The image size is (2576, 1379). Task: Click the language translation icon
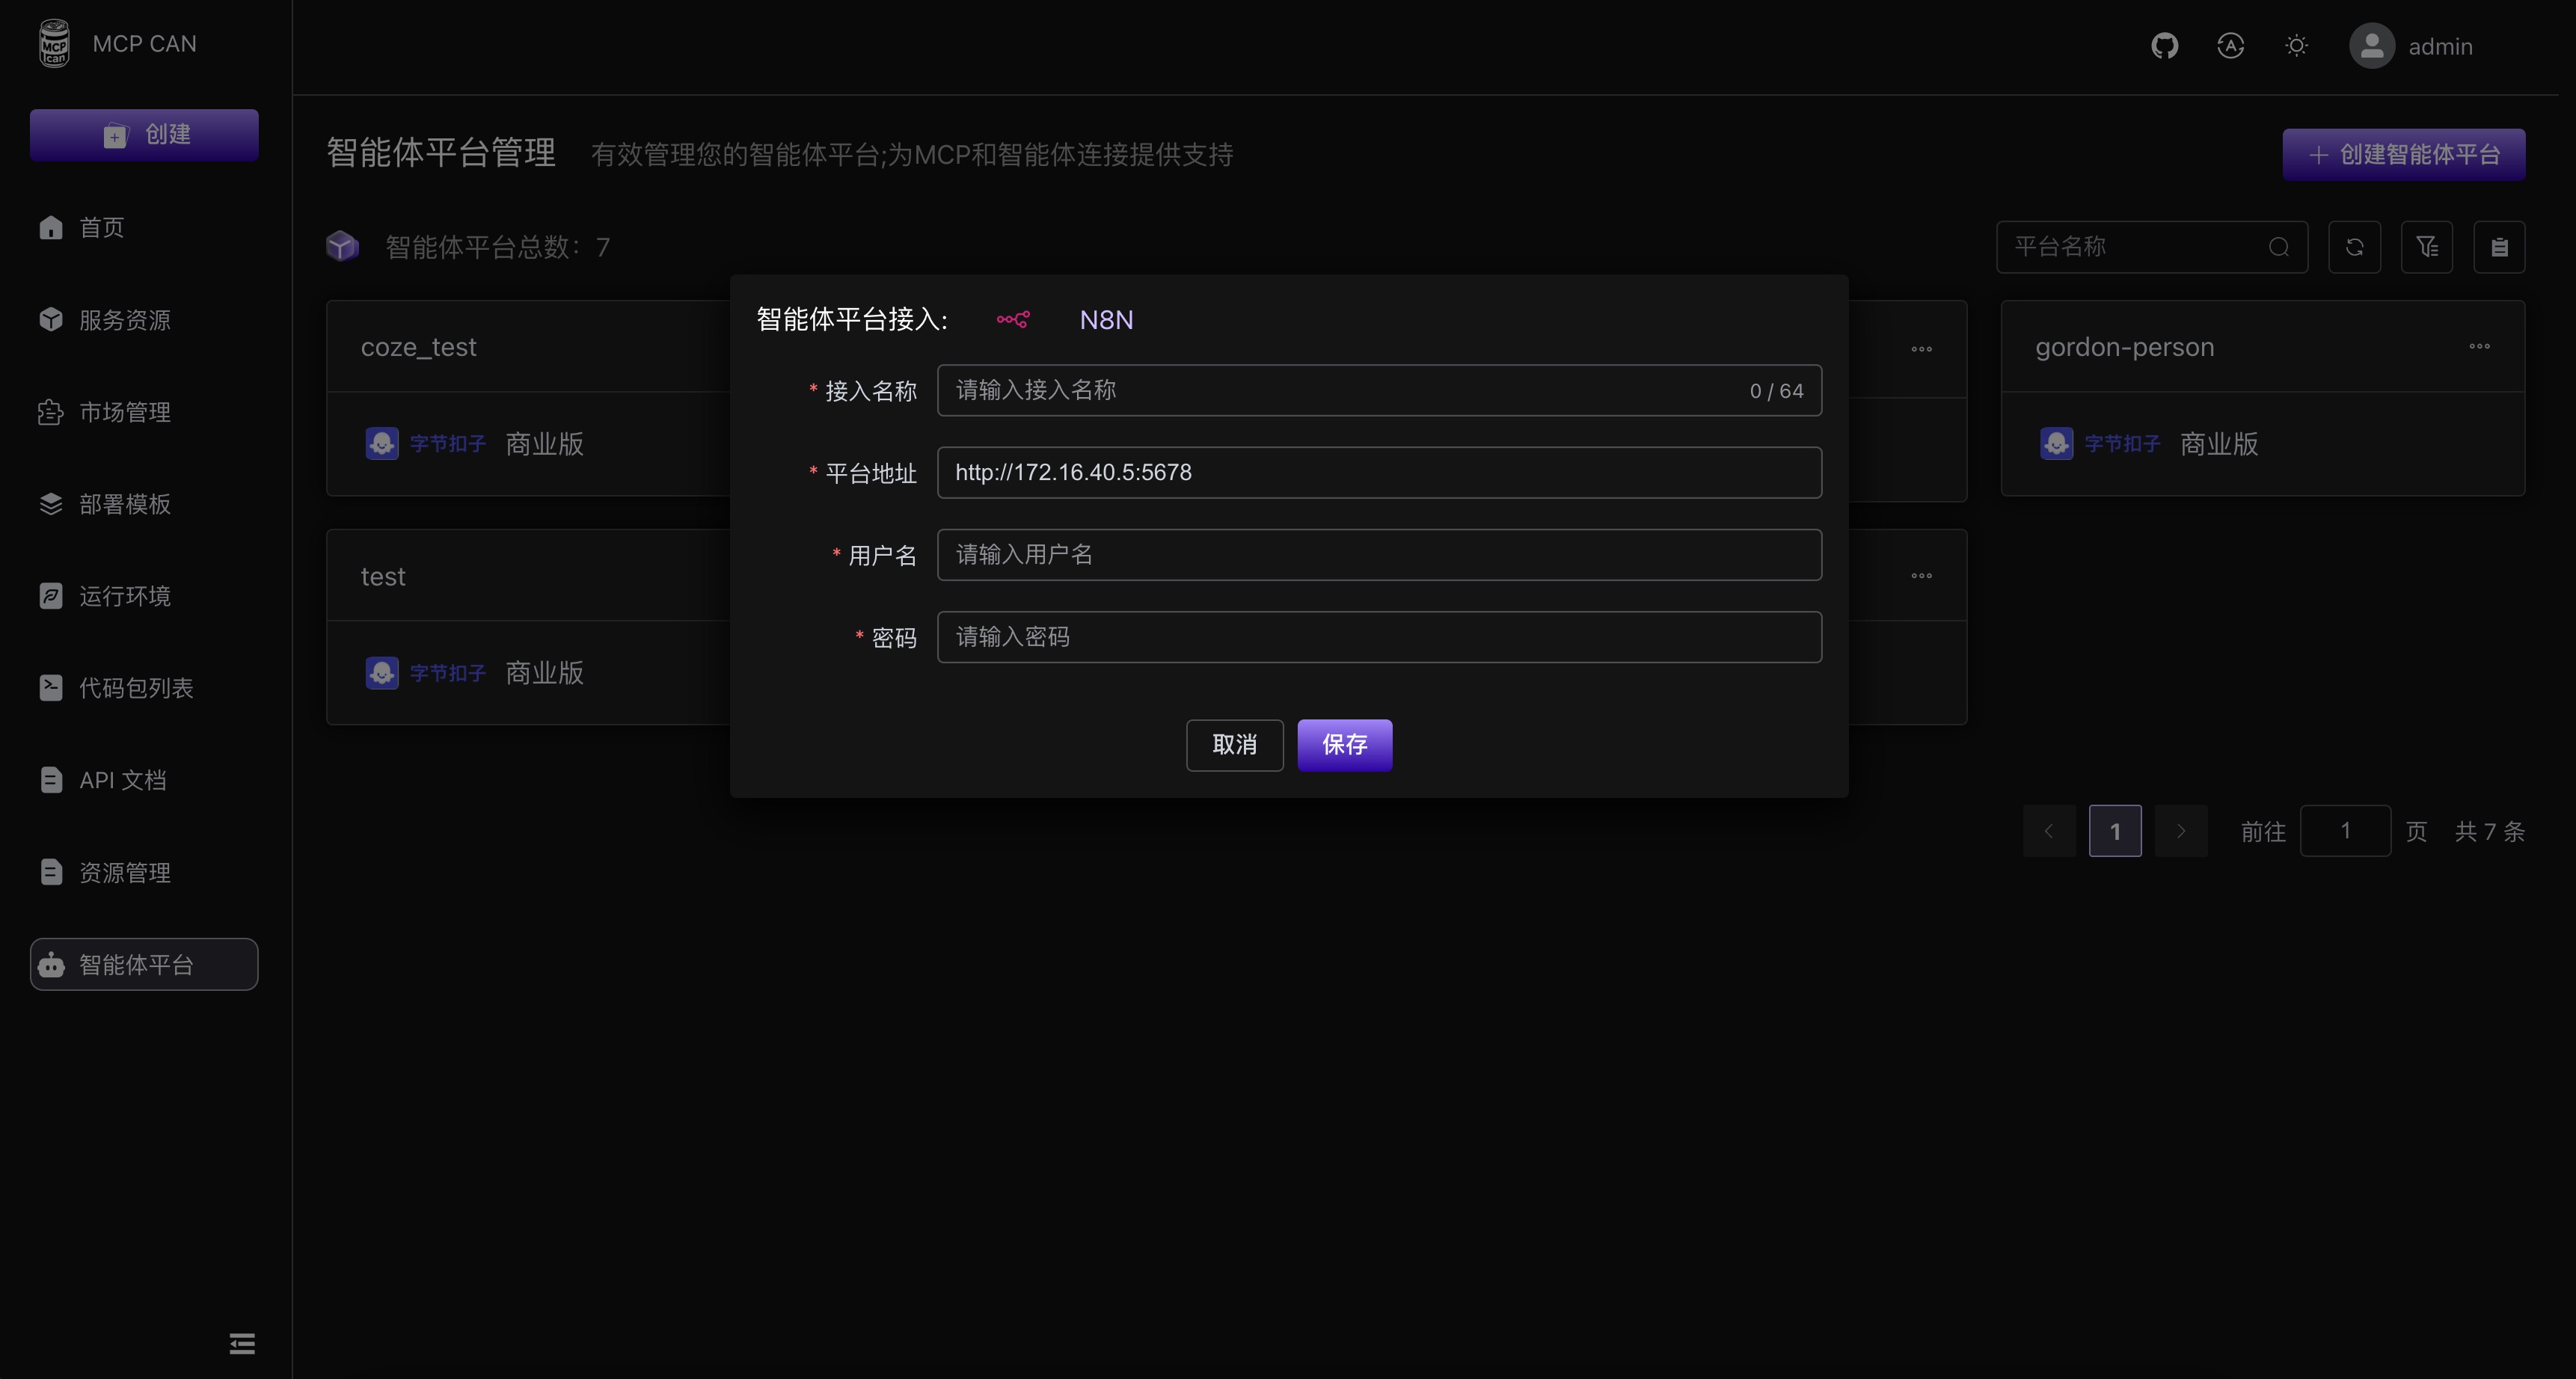coord(2230,46)
